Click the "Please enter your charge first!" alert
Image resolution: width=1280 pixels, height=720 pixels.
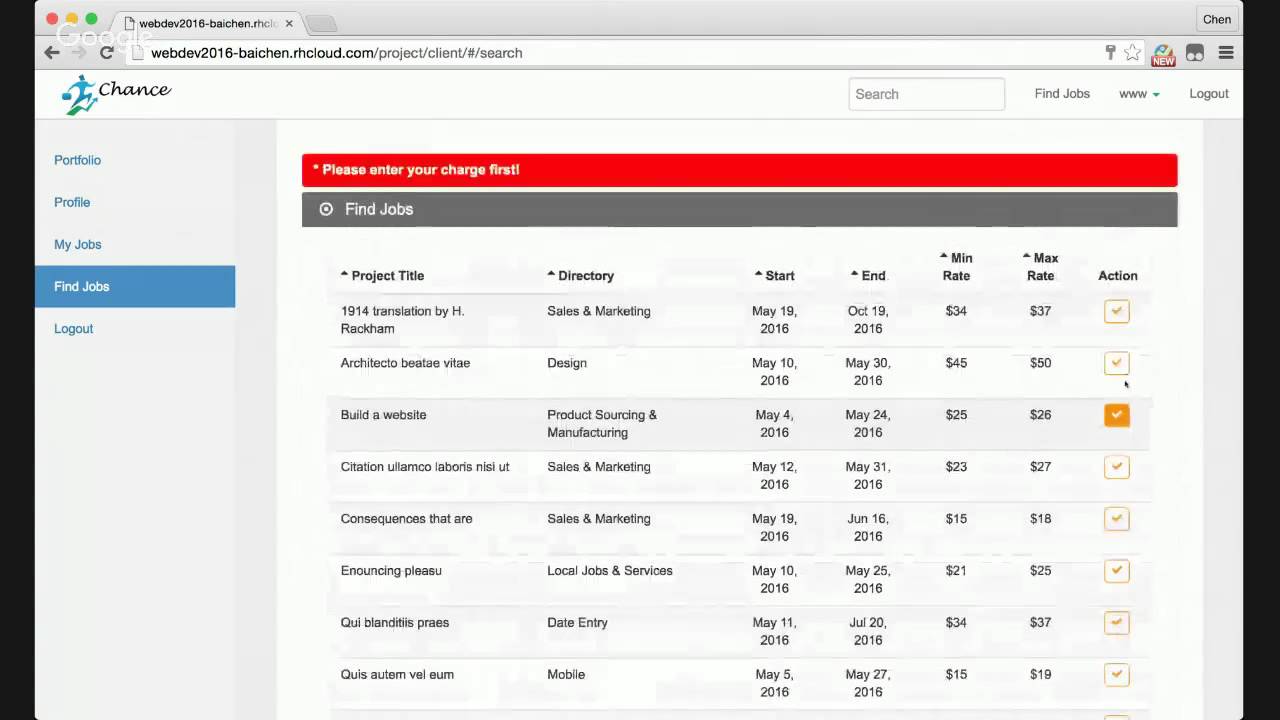(x=740, y=170)
